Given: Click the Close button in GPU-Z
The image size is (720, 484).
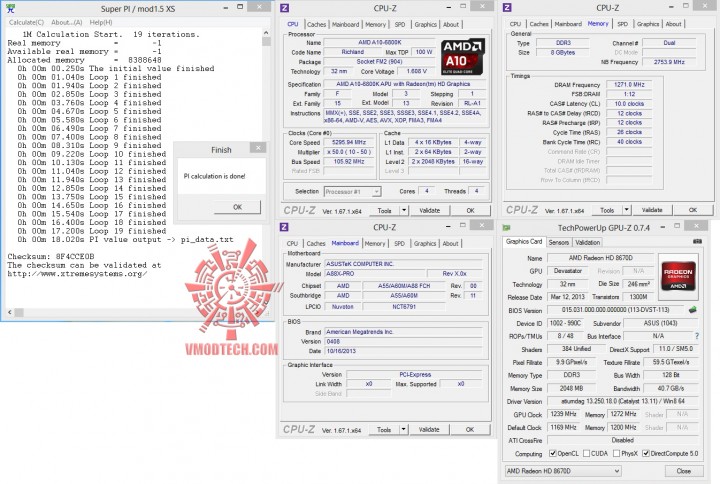Looking at the screenshot, I should [684, 471].
